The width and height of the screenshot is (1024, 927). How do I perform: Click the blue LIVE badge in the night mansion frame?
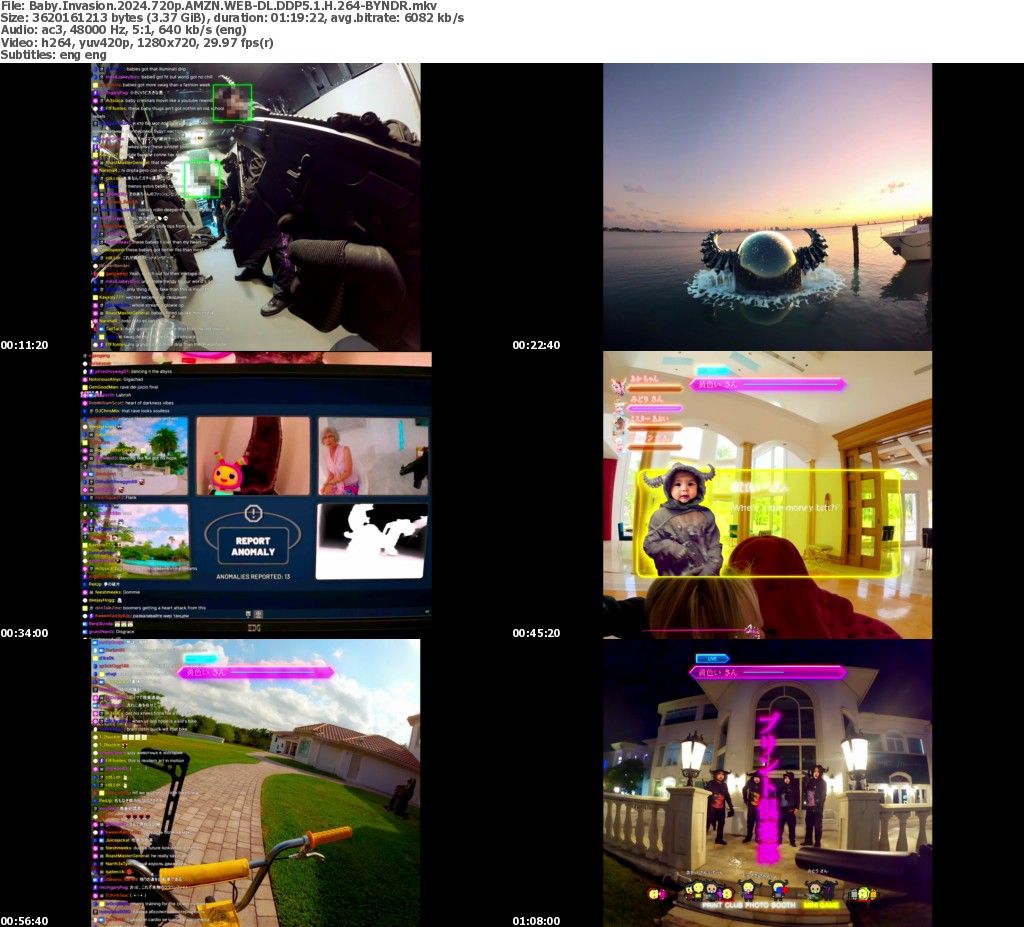point(711,659)
